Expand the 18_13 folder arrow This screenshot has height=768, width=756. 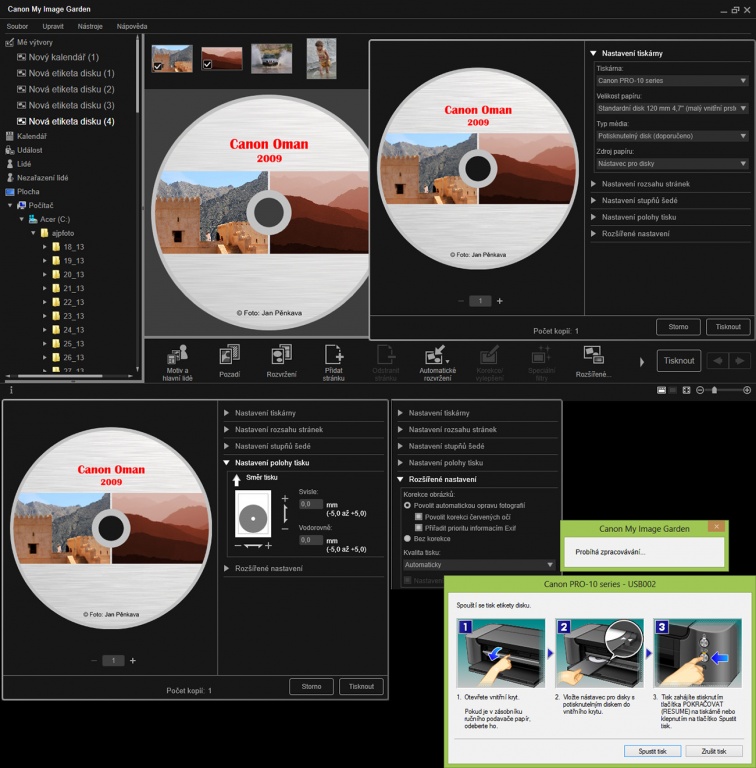coord(45,247)
